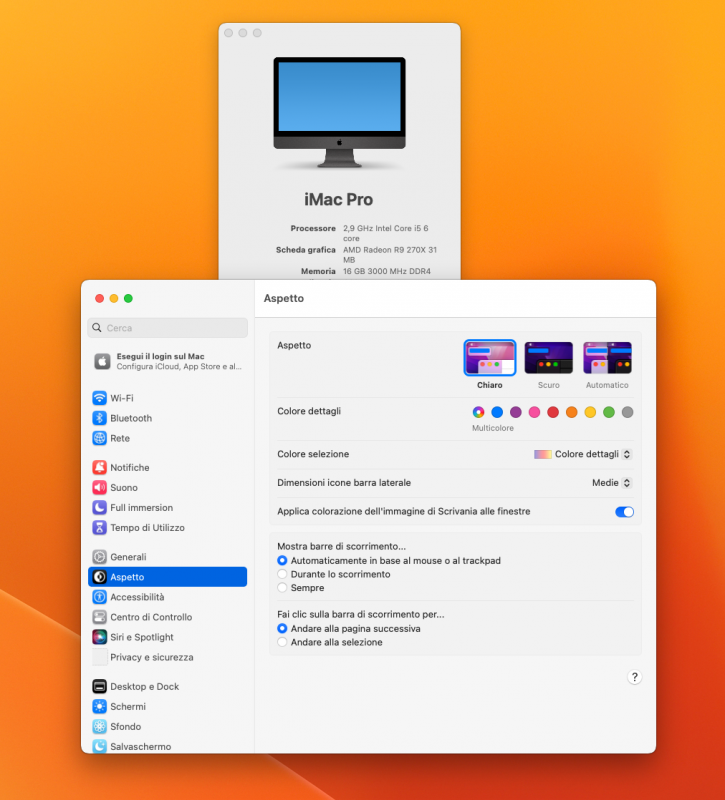Open Generali settings pane
Viewport: 725px width, 800px height.
point(167,557)
